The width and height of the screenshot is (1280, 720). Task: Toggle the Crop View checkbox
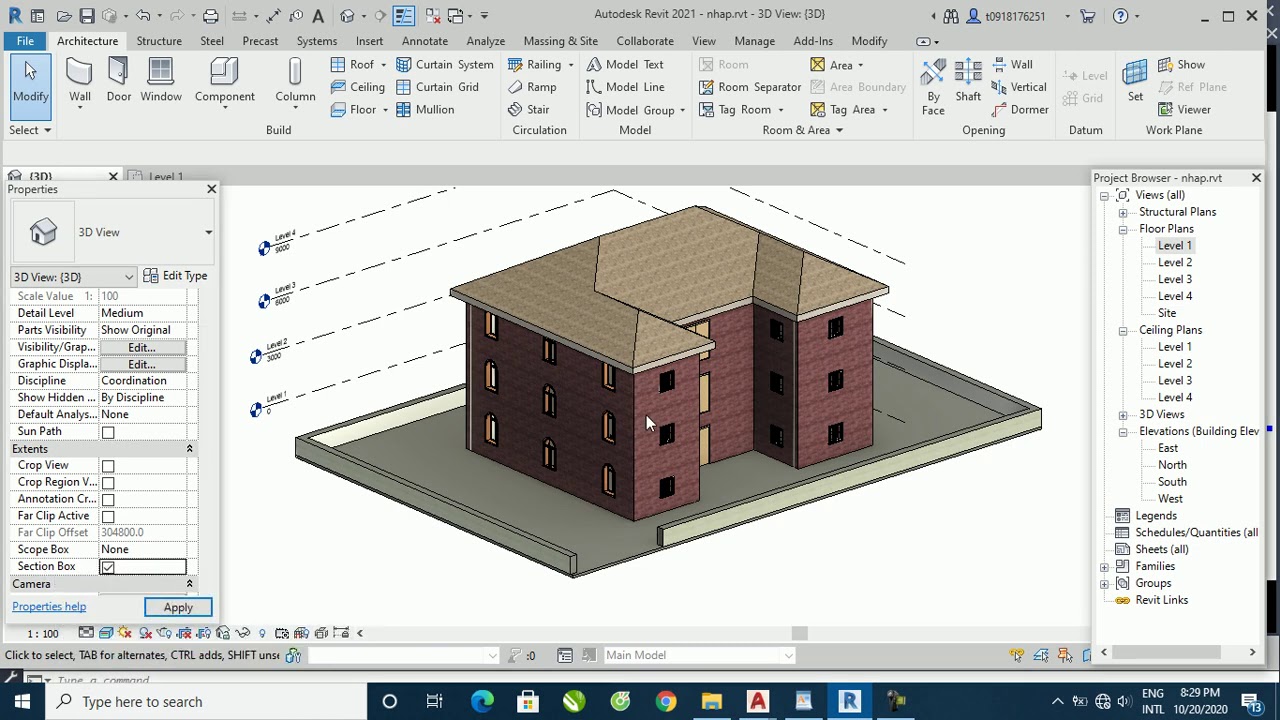108,466
